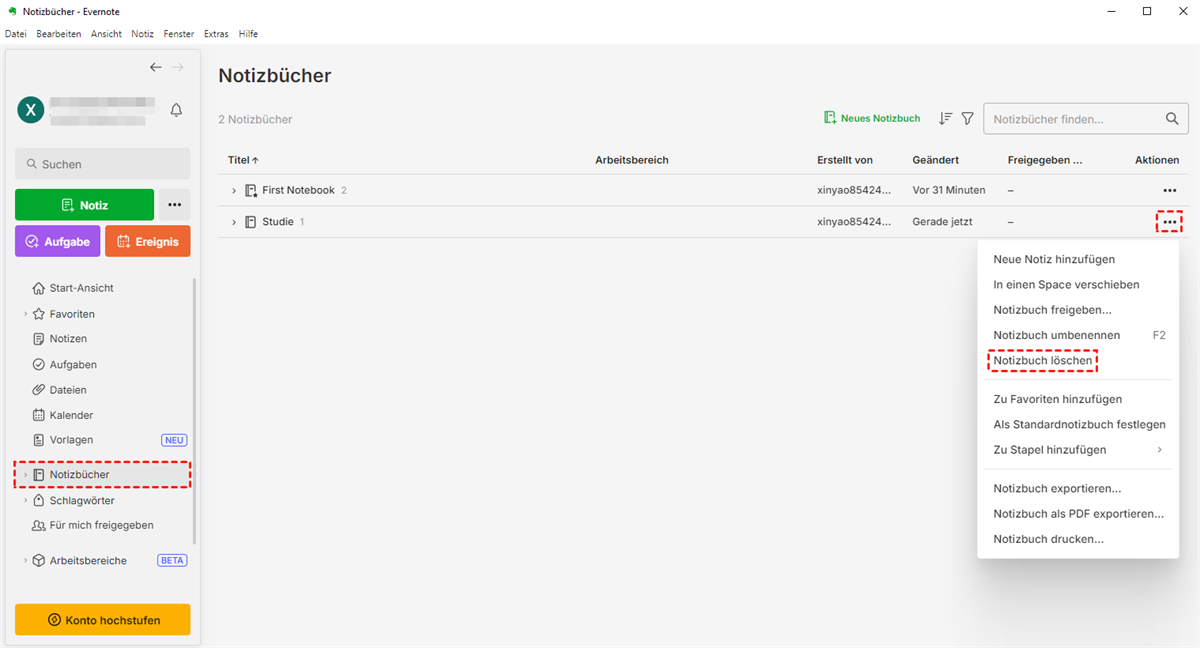This screenshot has height=648, width=1200.
Task: Sort by the Geändert column header
Action: tap(936, 160)
